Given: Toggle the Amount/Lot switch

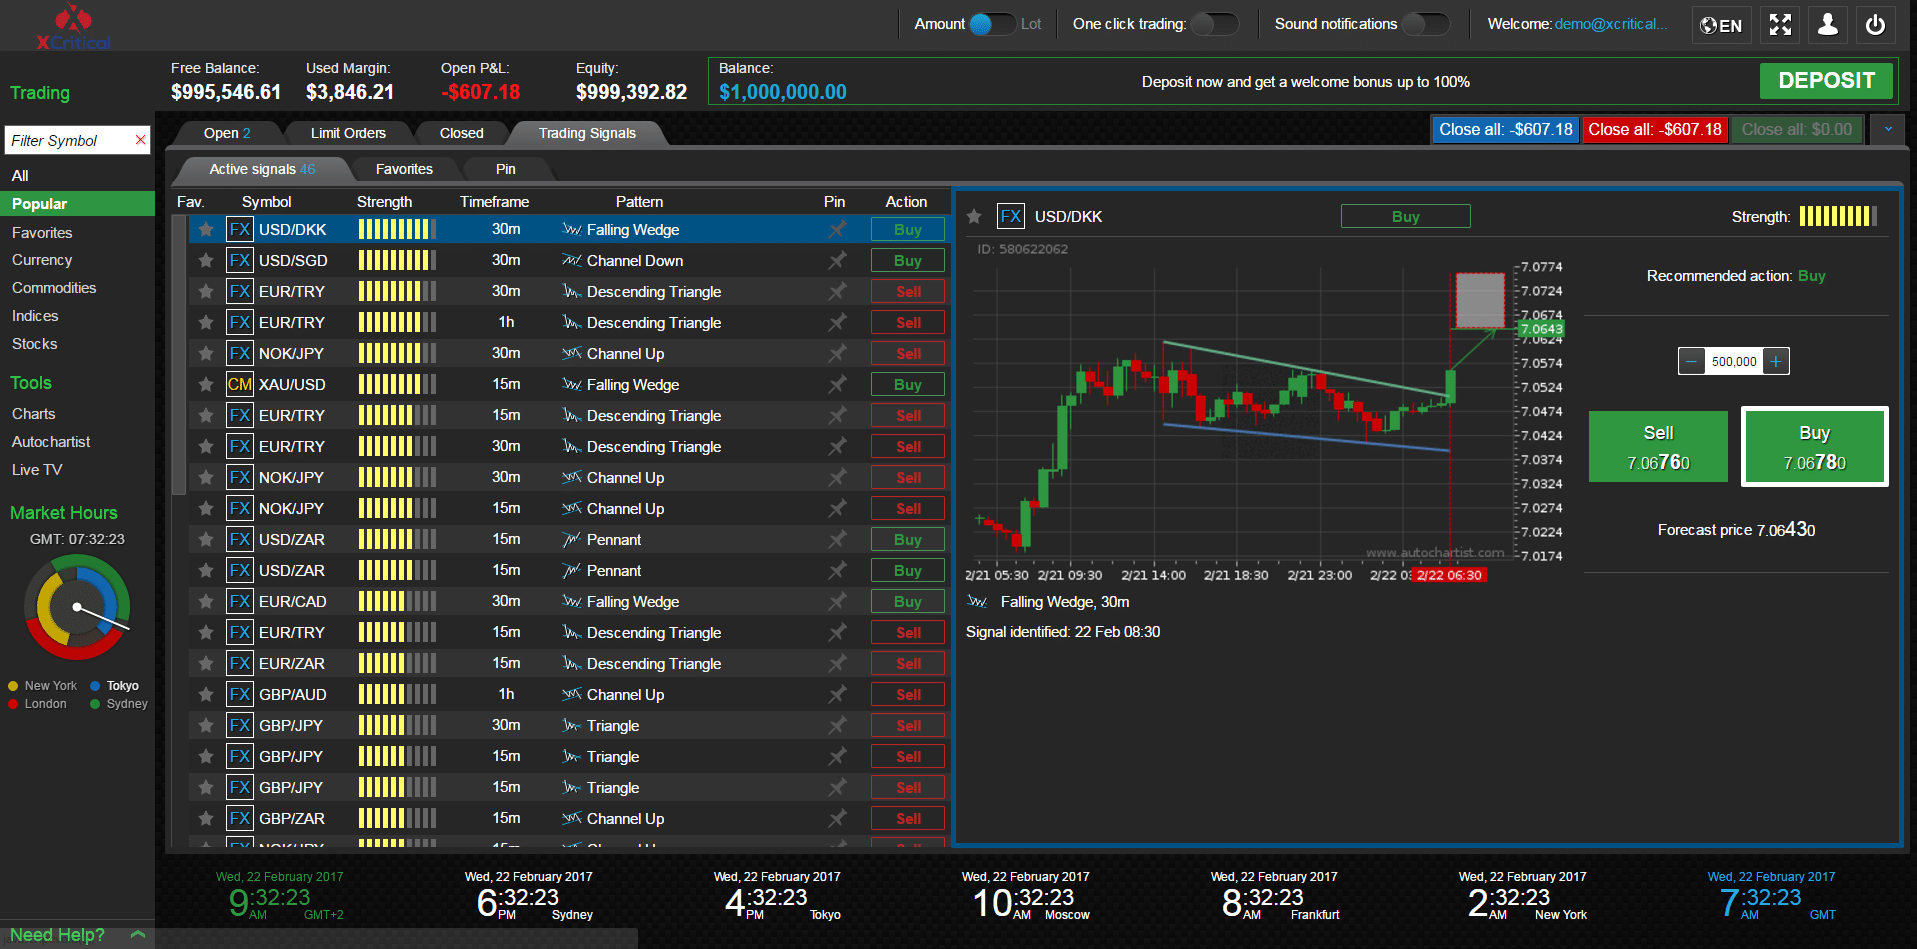Looking at the screenshot, I should pyautogui.click(x=992, y=24).
